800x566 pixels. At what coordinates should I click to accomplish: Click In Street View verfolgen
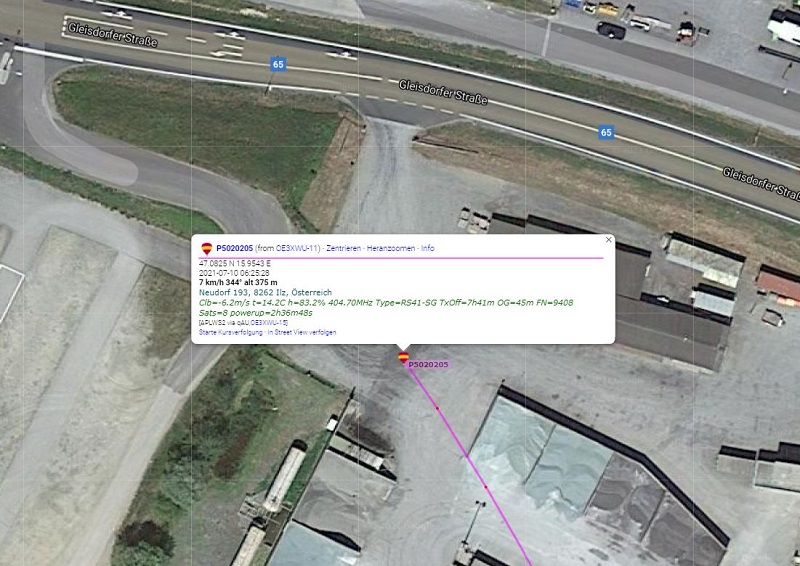pyautogui.click(x=302, y=332)
